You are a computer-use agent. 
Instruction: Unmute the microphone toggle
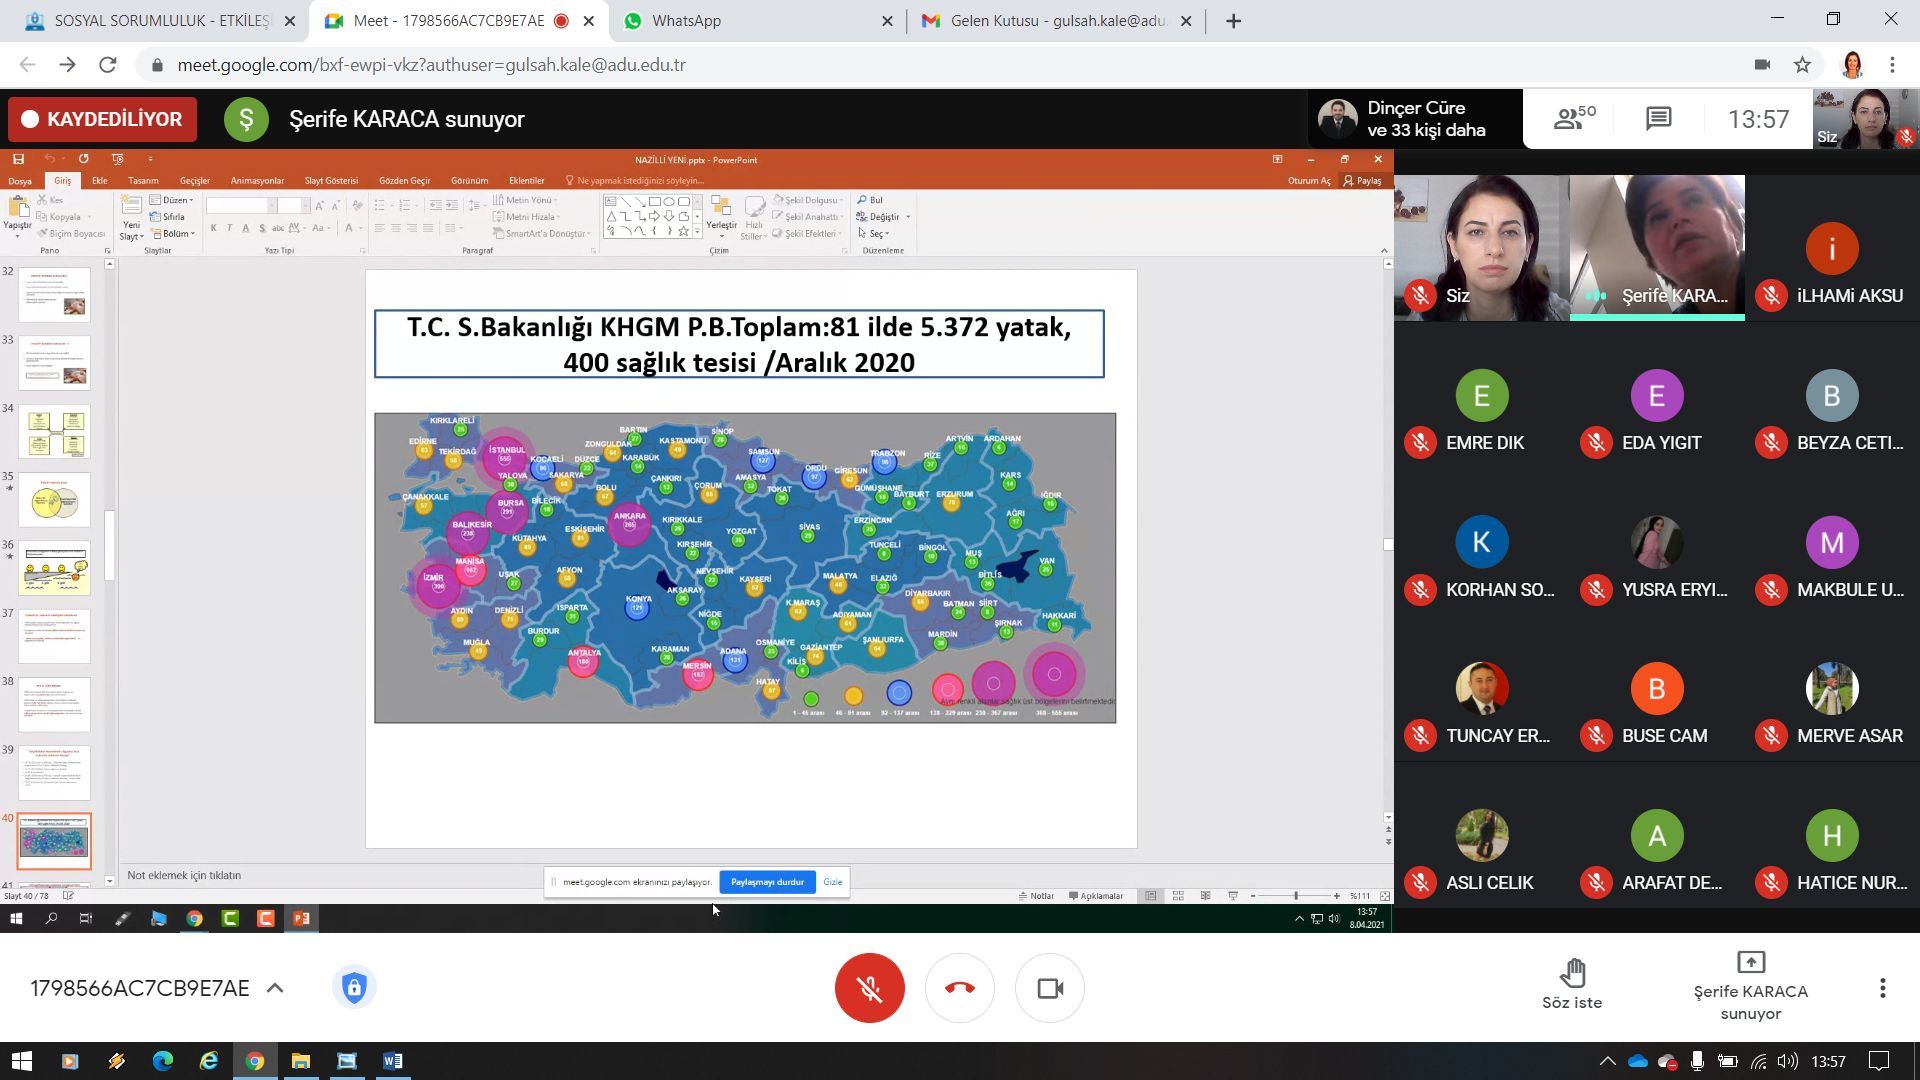869,988
